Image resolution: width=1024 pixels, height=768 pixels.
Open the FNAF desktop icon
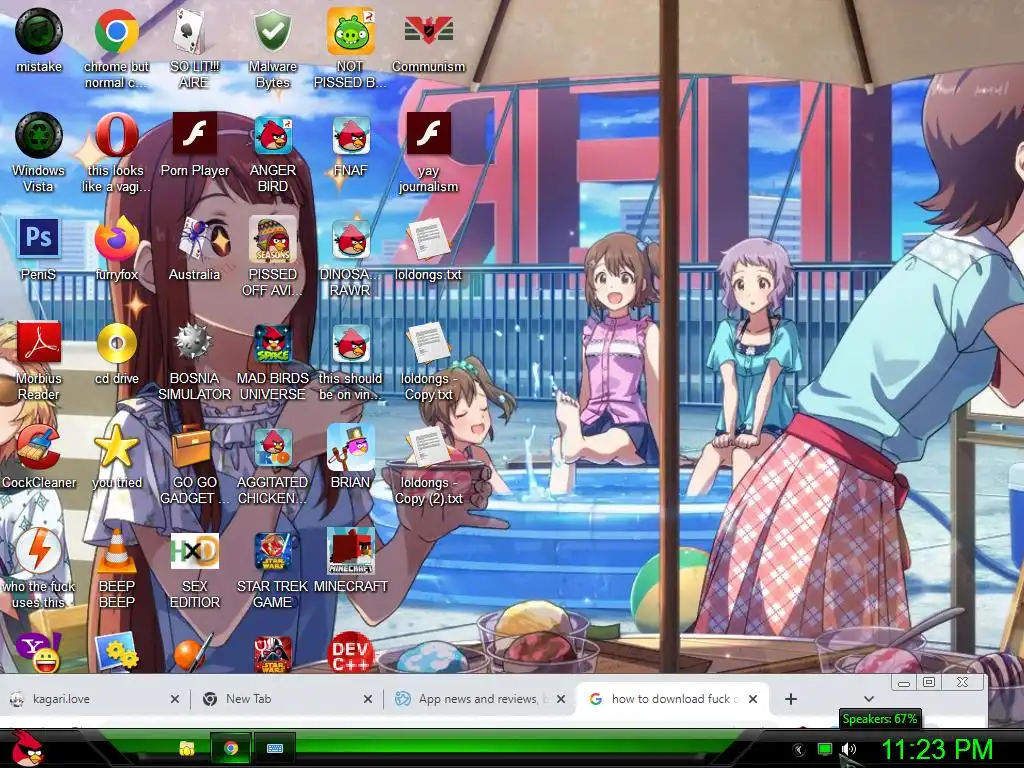pos(350,145)
